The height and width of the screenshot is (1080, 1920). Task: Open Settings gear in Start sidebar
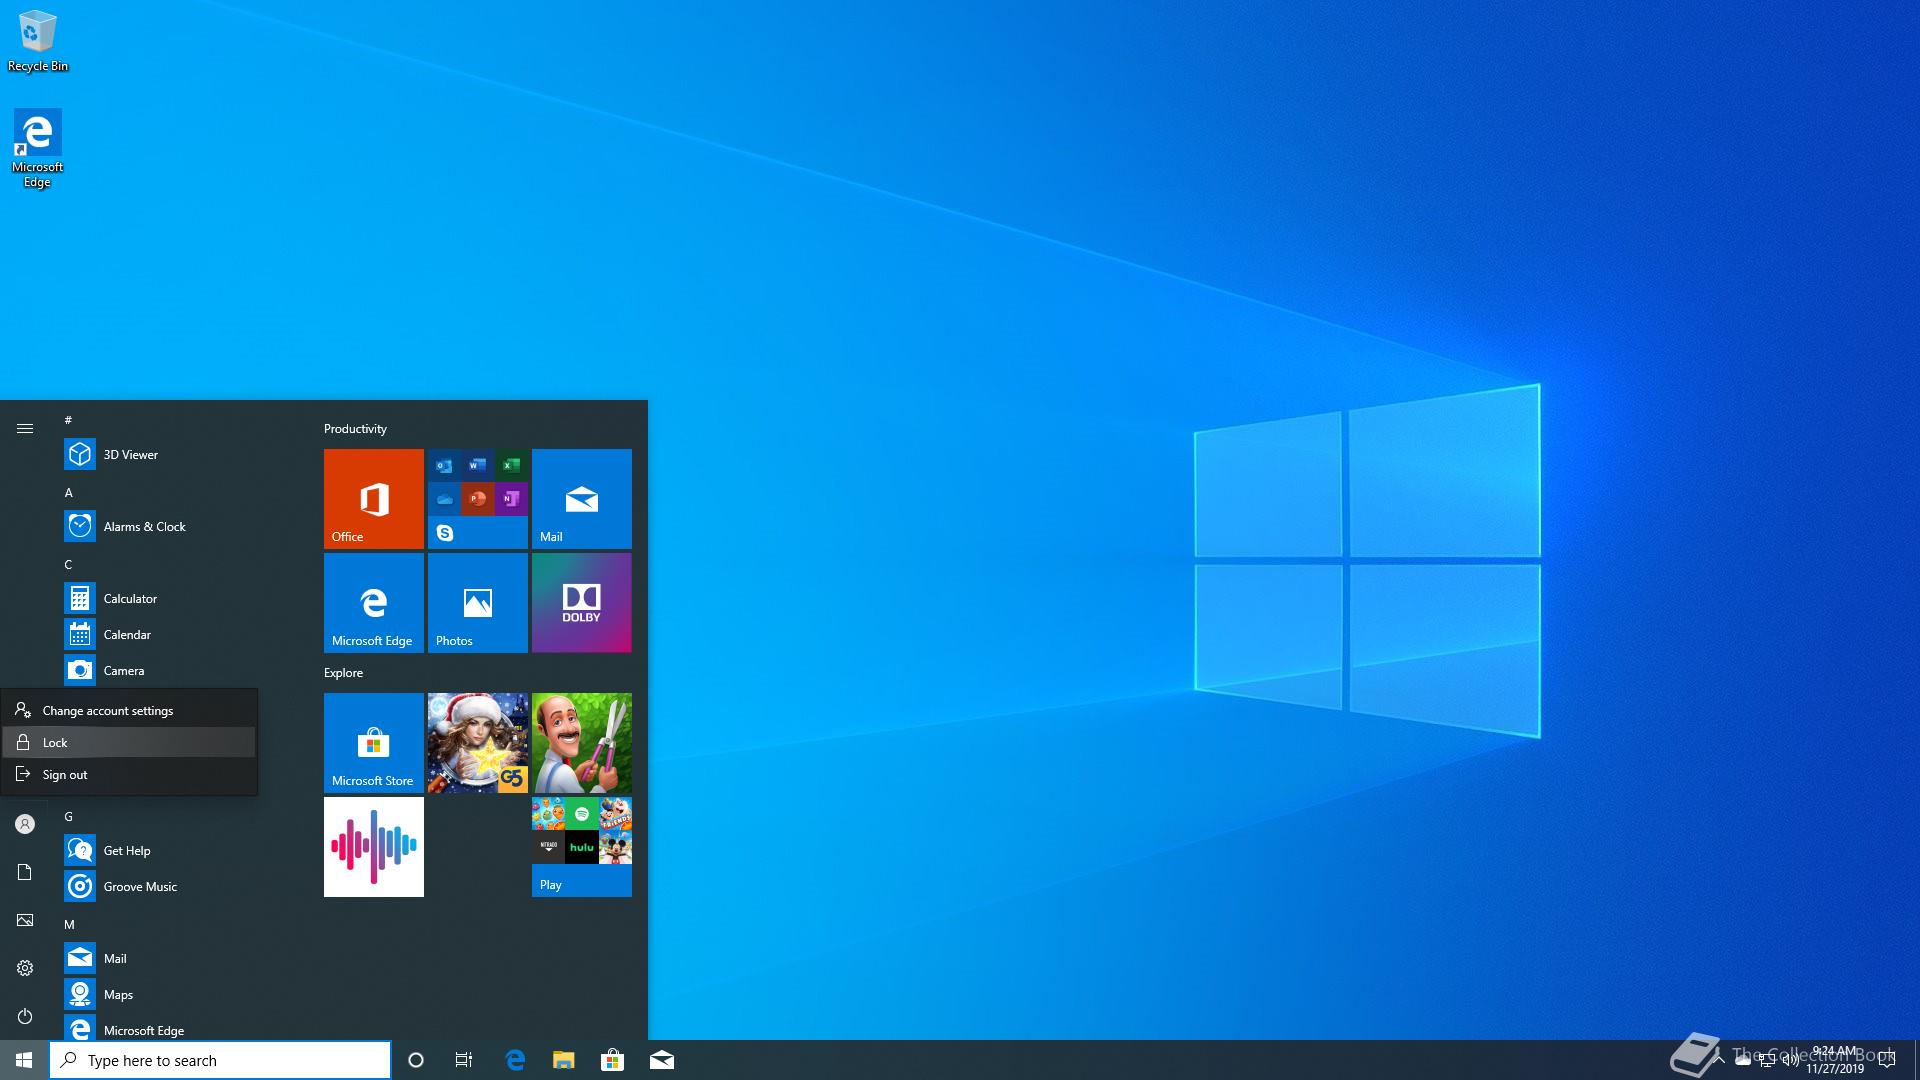click(x=25, y=968)
